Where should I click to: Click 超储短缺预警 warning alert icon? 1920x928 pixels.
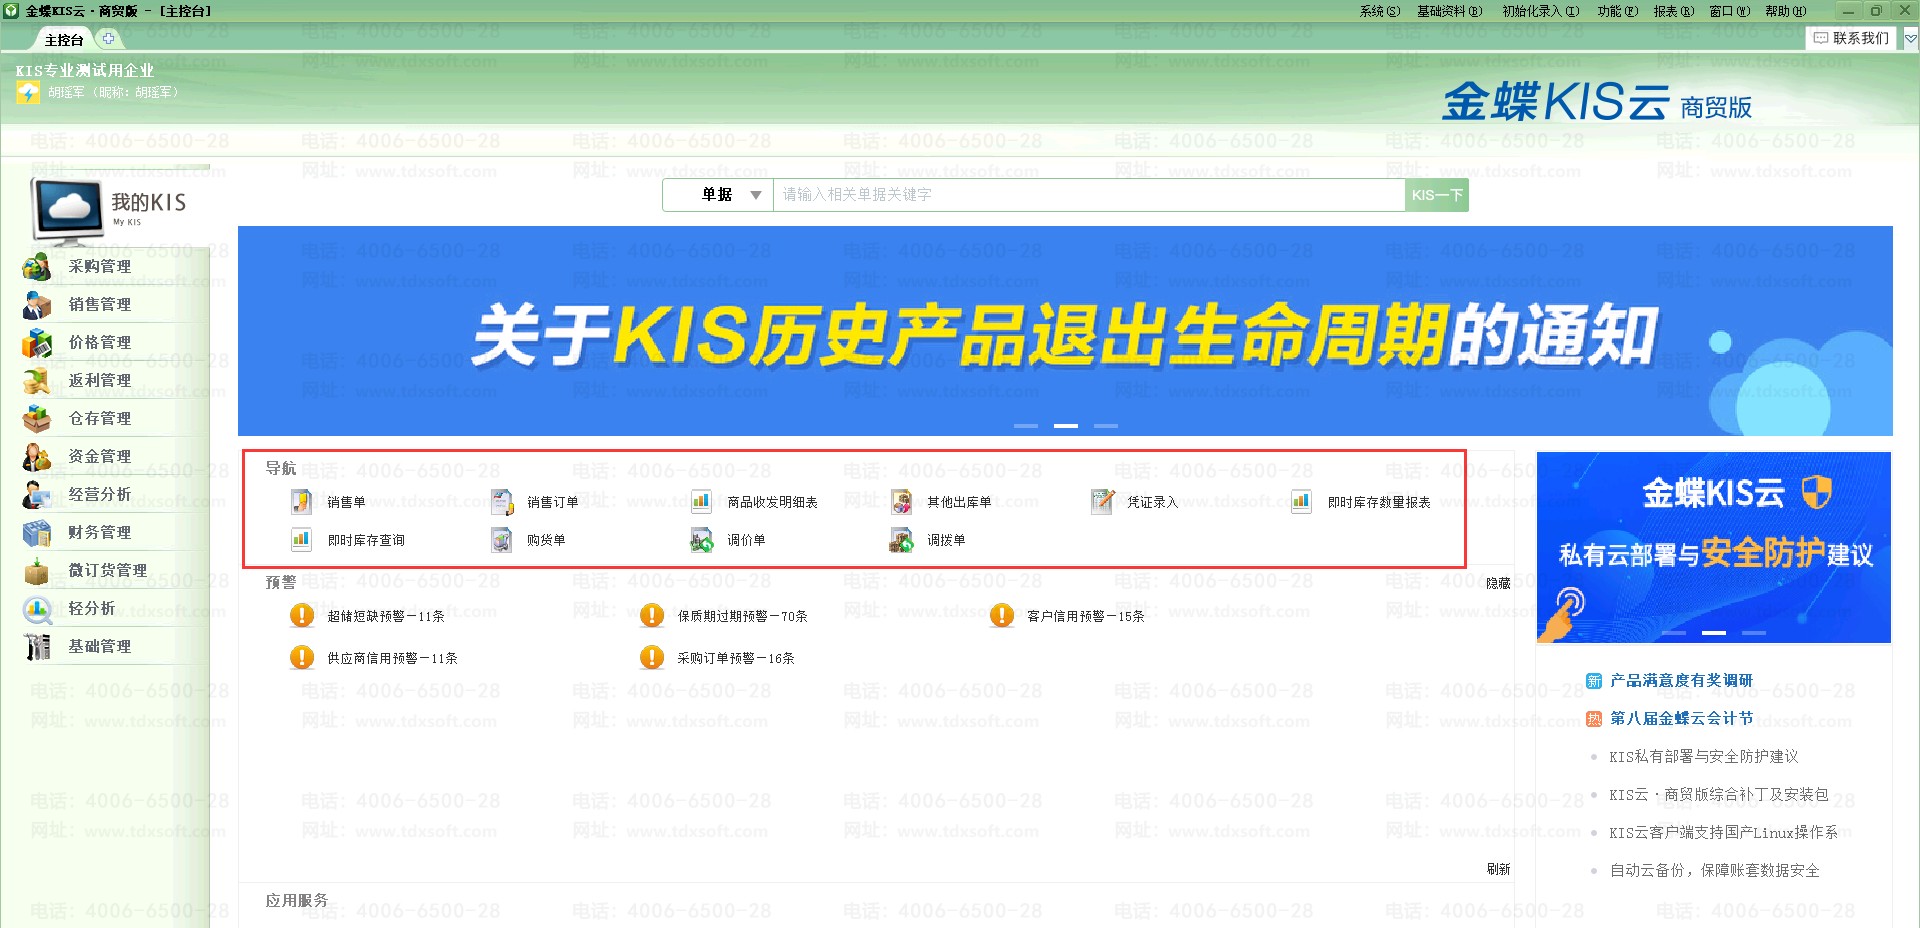(x=301, y=616)
